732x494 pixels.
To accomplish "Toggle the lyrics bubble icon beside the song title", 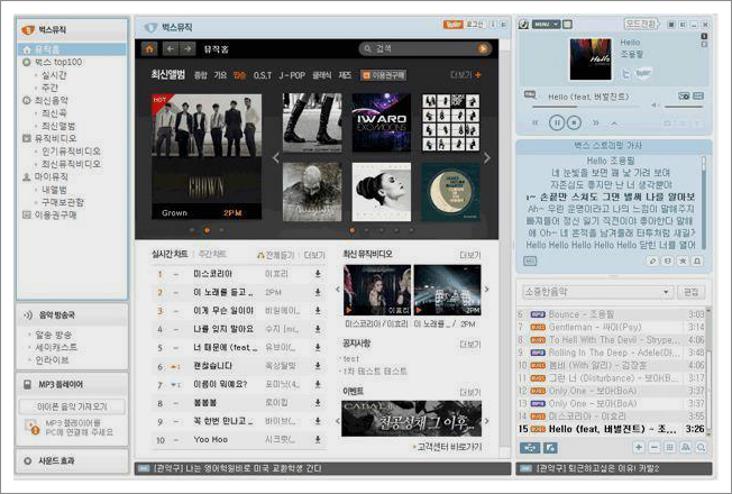I will (530, 95).
